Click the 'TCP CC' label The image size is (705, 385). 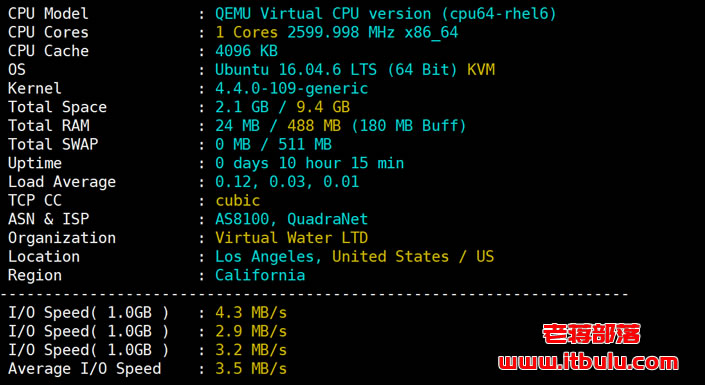click(35, 201)
